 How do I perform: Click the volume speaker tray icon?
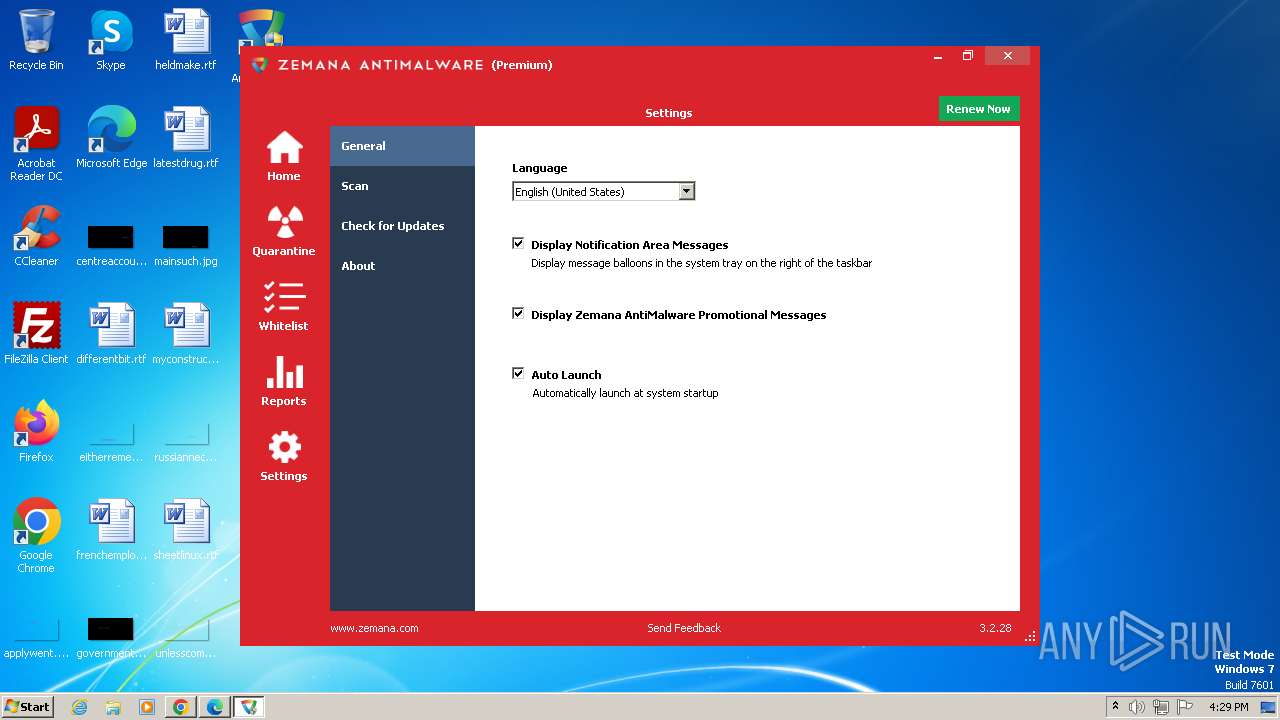(x=1137, y=707)
